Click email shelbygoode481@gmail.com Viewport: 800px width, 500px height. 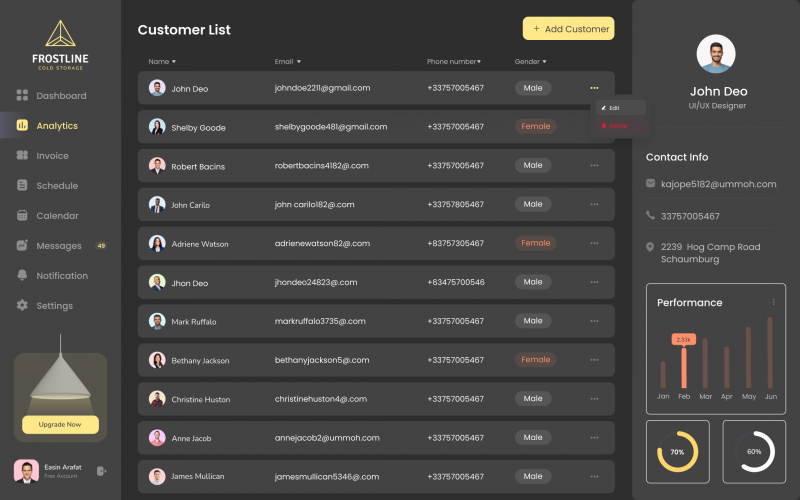coord(331,127)
